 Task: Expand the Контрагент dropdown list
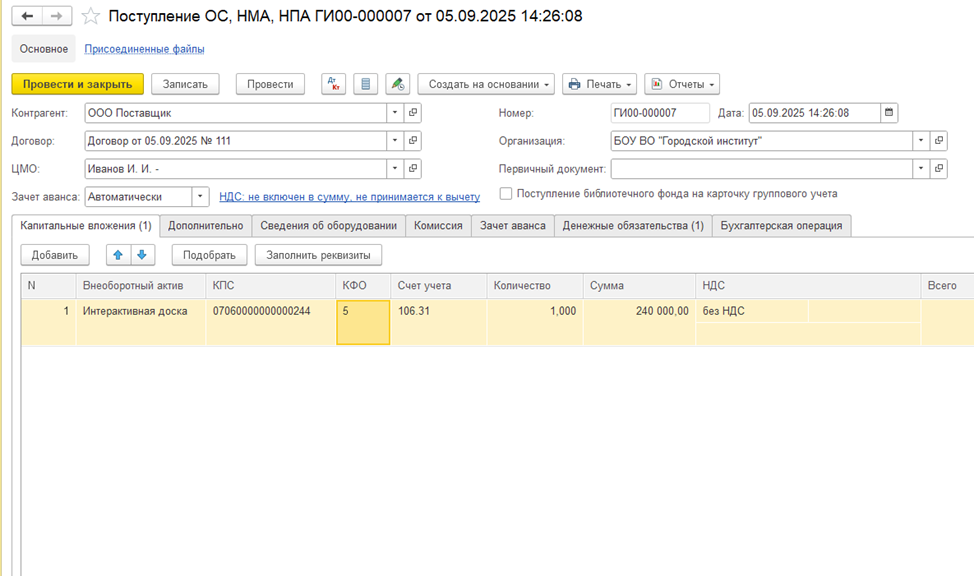point(395,113)
